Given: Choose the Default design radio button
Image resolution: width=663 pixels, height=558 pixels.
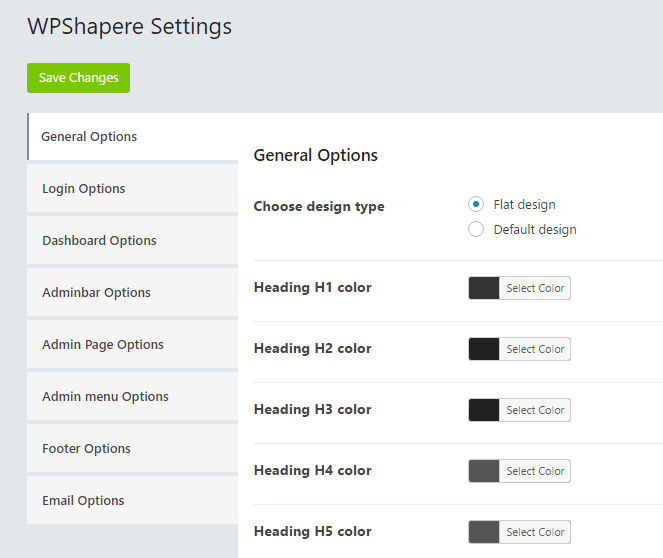Looking at the screenshot, I should [476, 229].
